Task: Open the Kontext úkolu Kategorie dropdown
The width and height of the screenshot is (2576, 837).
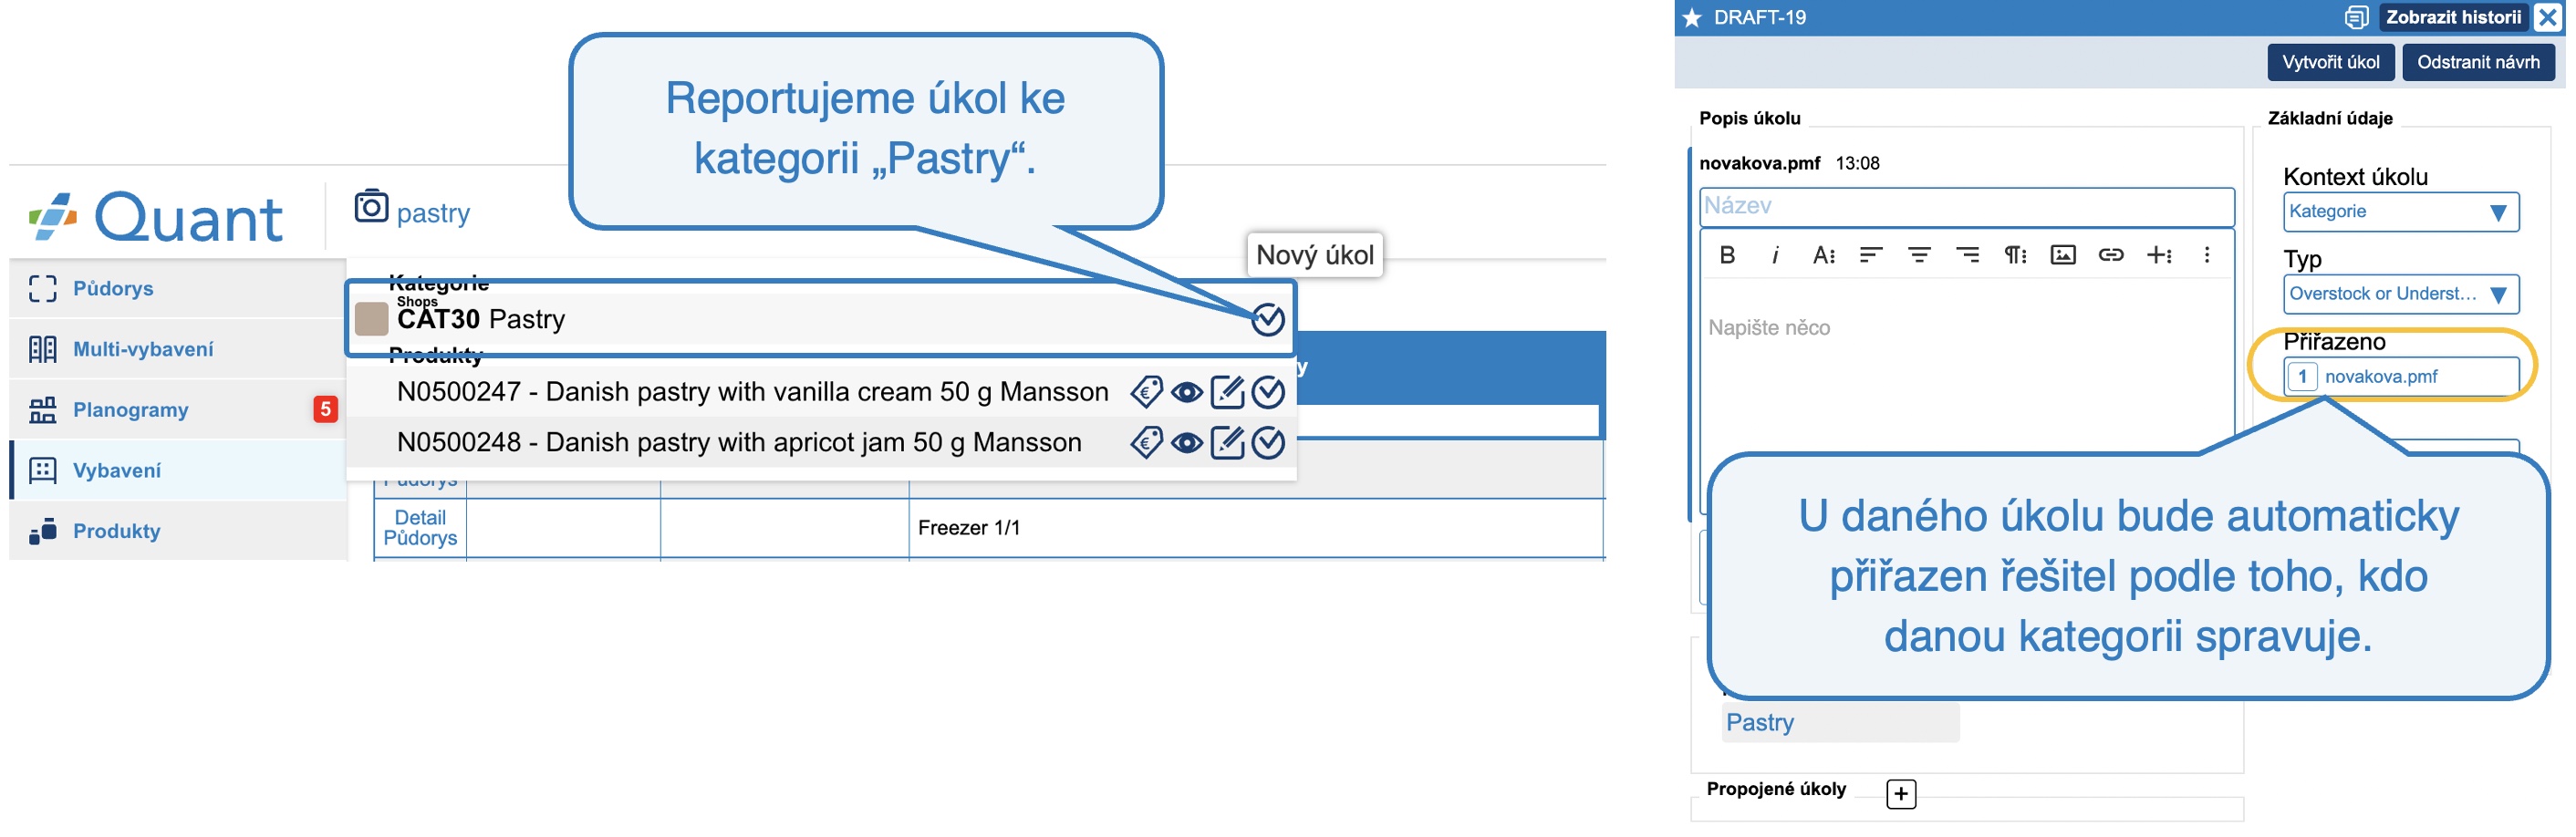Action: pos(2399,212)
